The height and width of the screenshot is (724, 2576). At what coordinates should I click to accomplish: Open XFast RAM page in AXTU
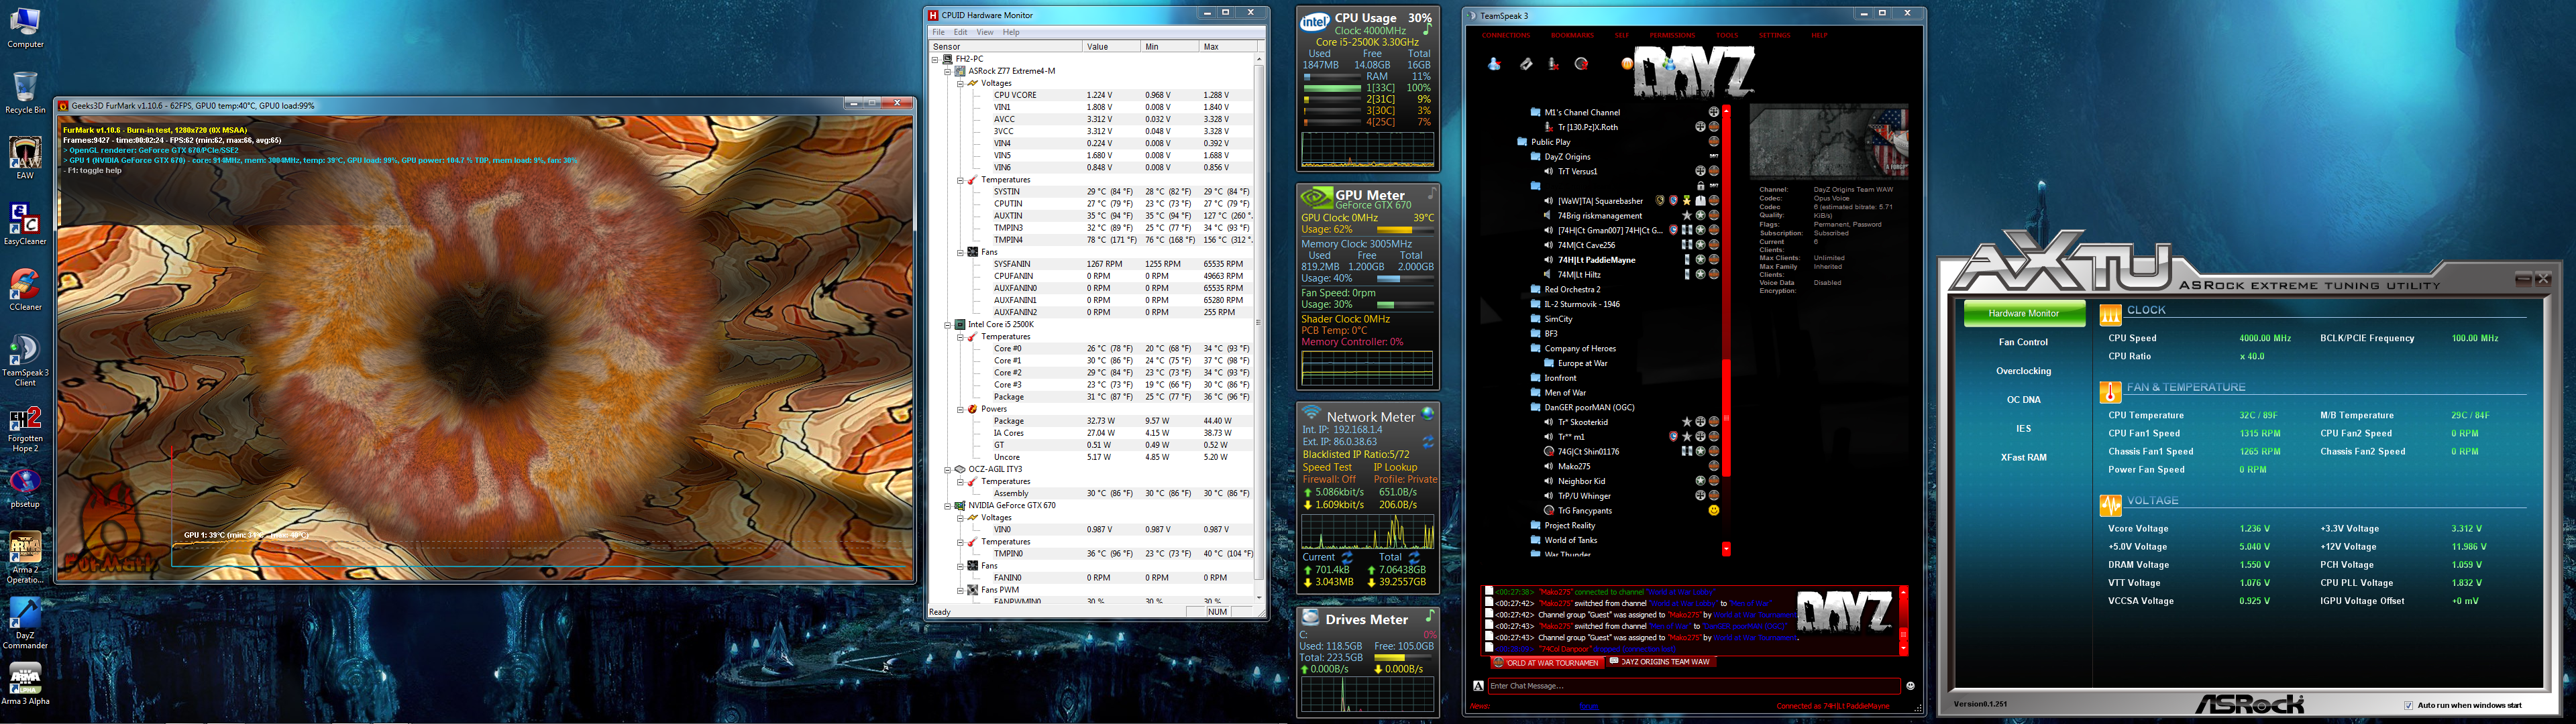pos(2023,457)
